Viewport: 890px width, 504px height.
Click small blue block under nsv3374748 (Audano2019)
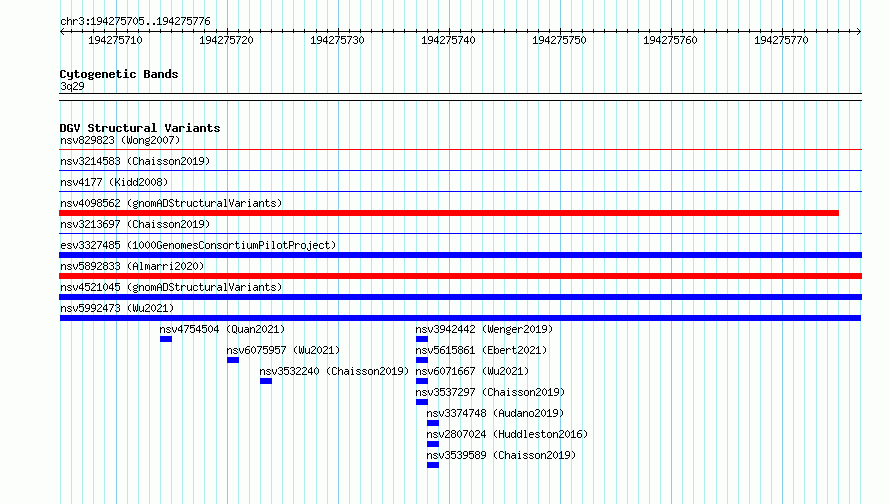[x=433, y=423]
